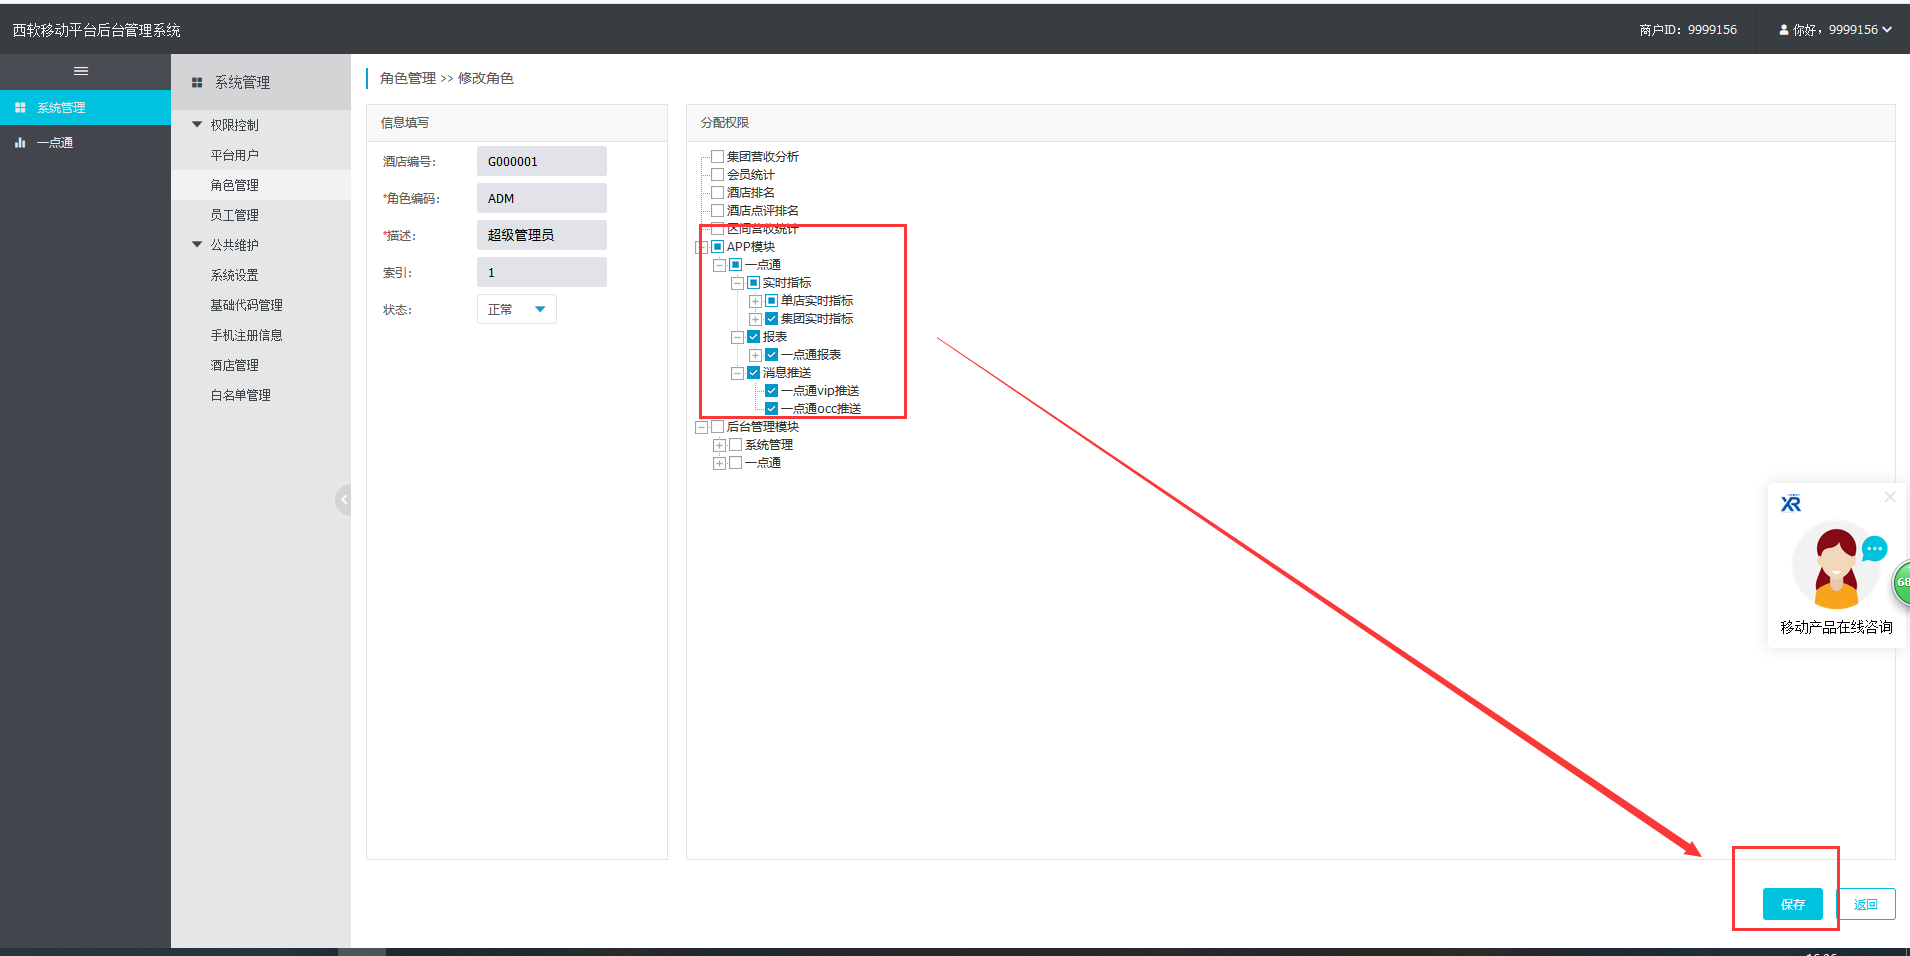Viewport: 1910px width, 956px height.
Task: Click the 系统管理 grid icon in left sidebar
Action: point(20,108)
